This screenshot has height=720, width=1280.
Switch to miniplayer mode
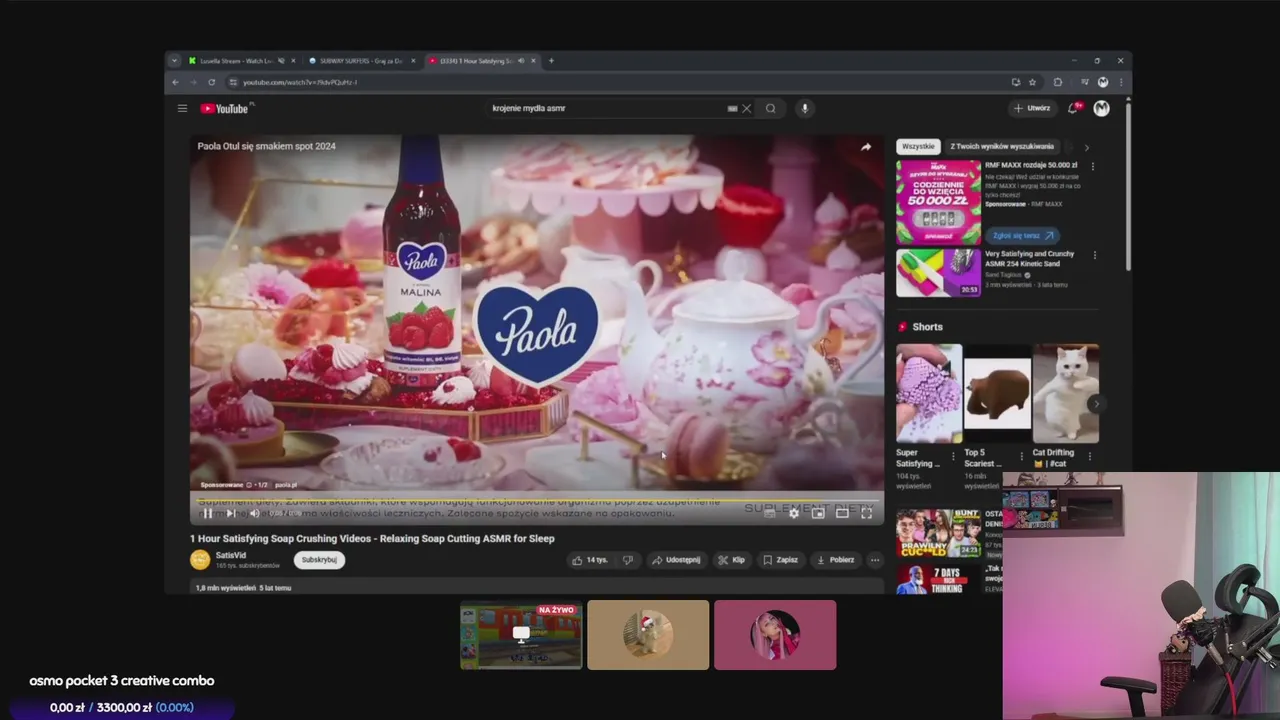pos(818,513)
